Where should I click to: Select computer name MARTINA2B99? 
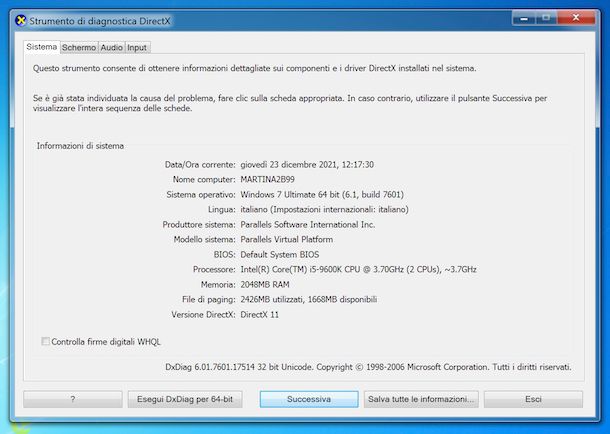pyautogui.click(x=267, y=179)
